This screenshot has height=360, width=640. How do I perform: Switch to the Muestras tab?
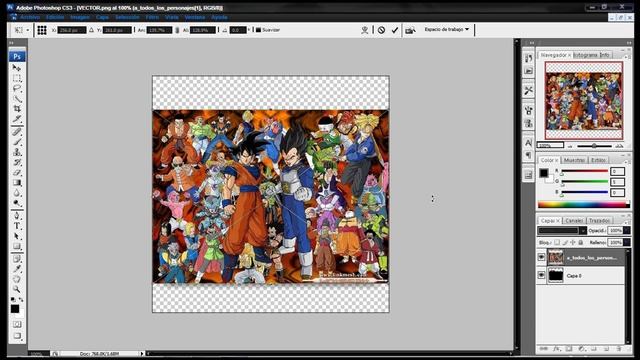574,160
